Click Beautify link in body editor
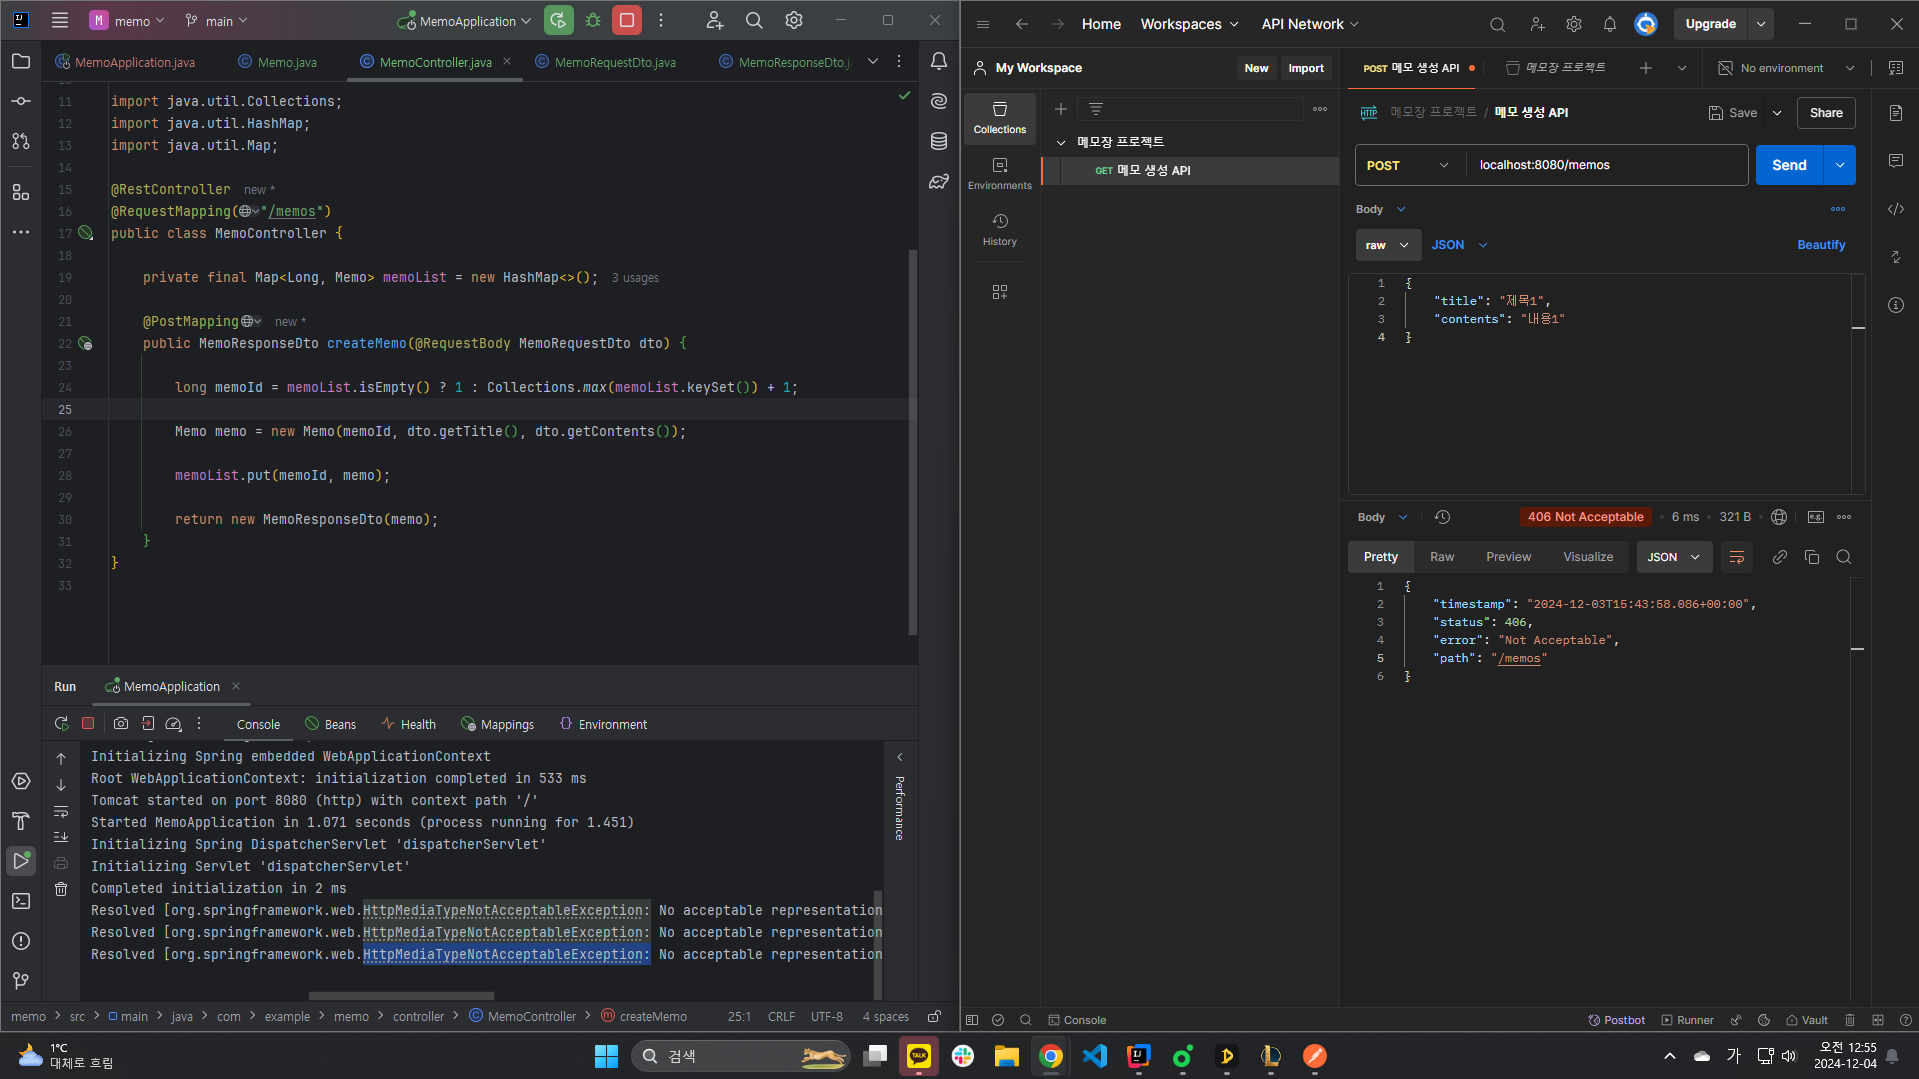 (1821, 245)
